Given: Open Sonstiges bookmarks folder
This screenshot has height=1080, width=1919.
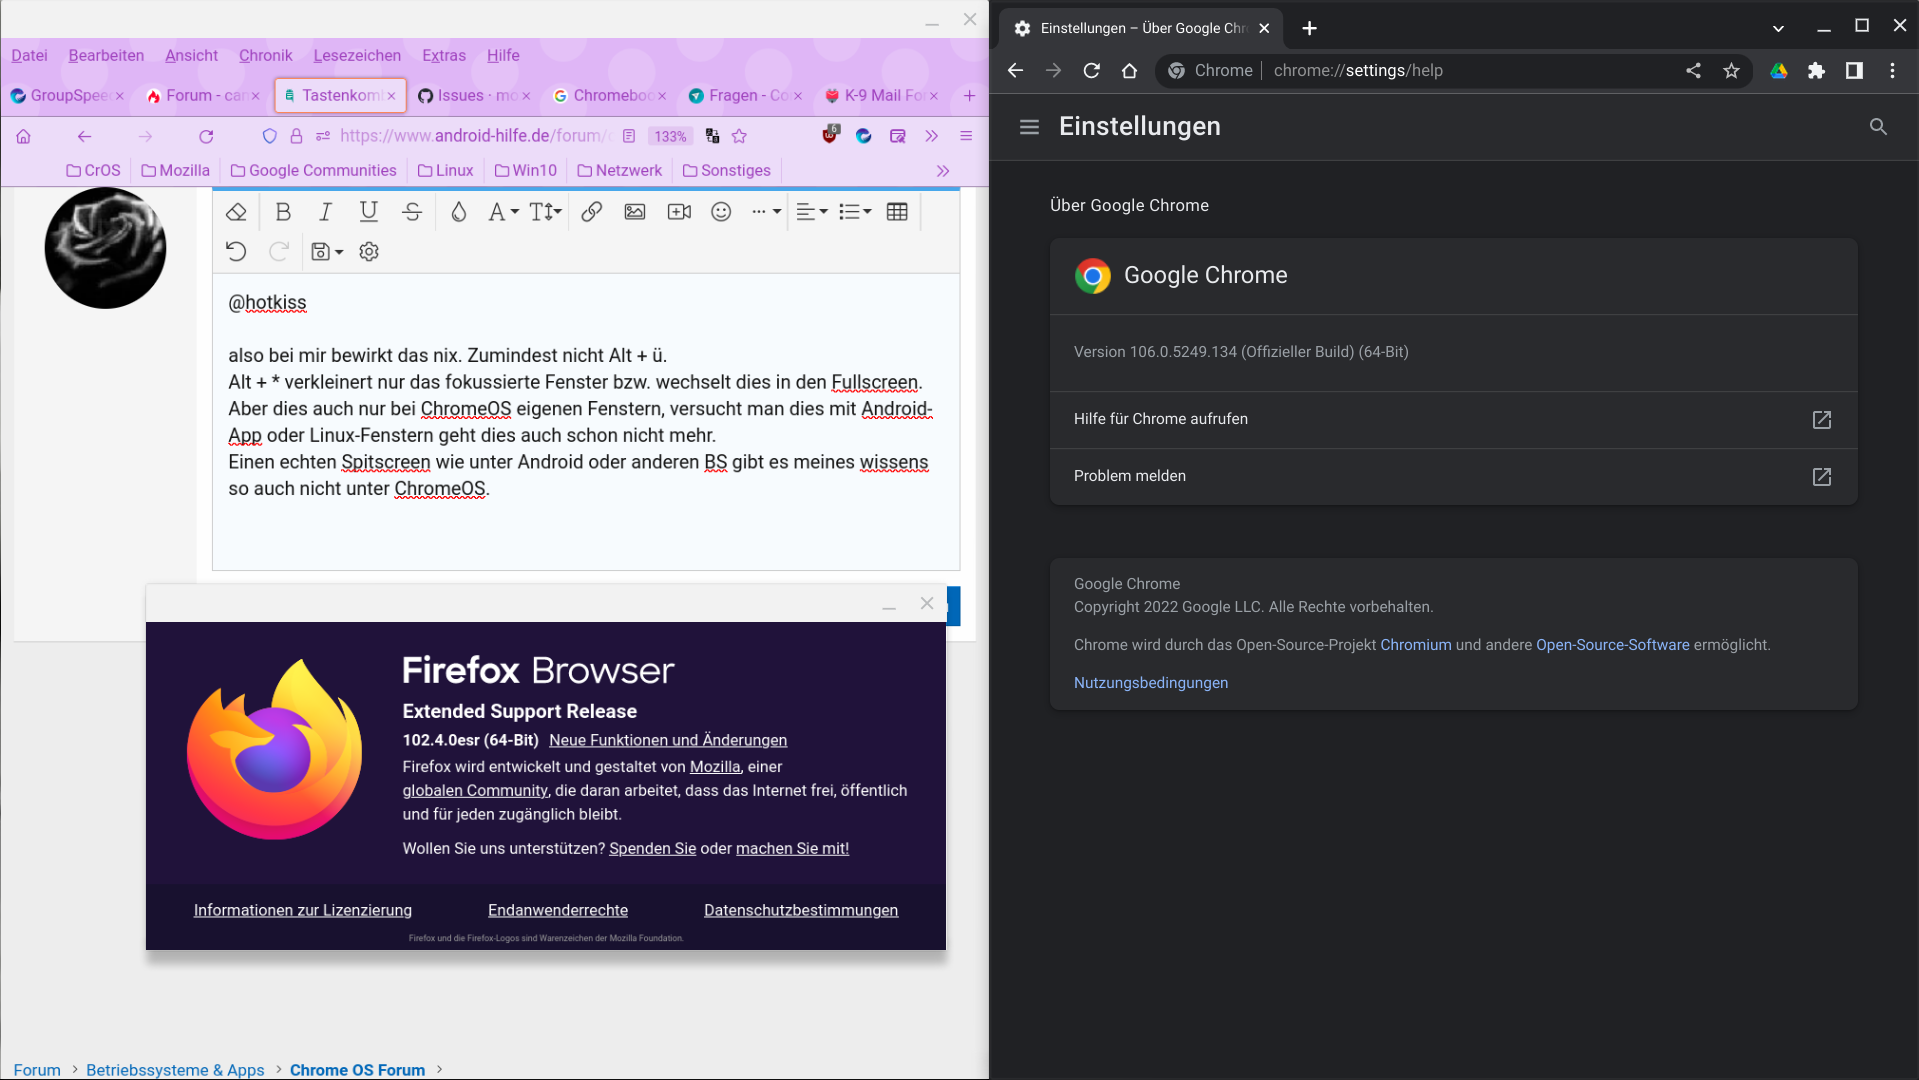Looking at the screenshot, I should (726, 170).
